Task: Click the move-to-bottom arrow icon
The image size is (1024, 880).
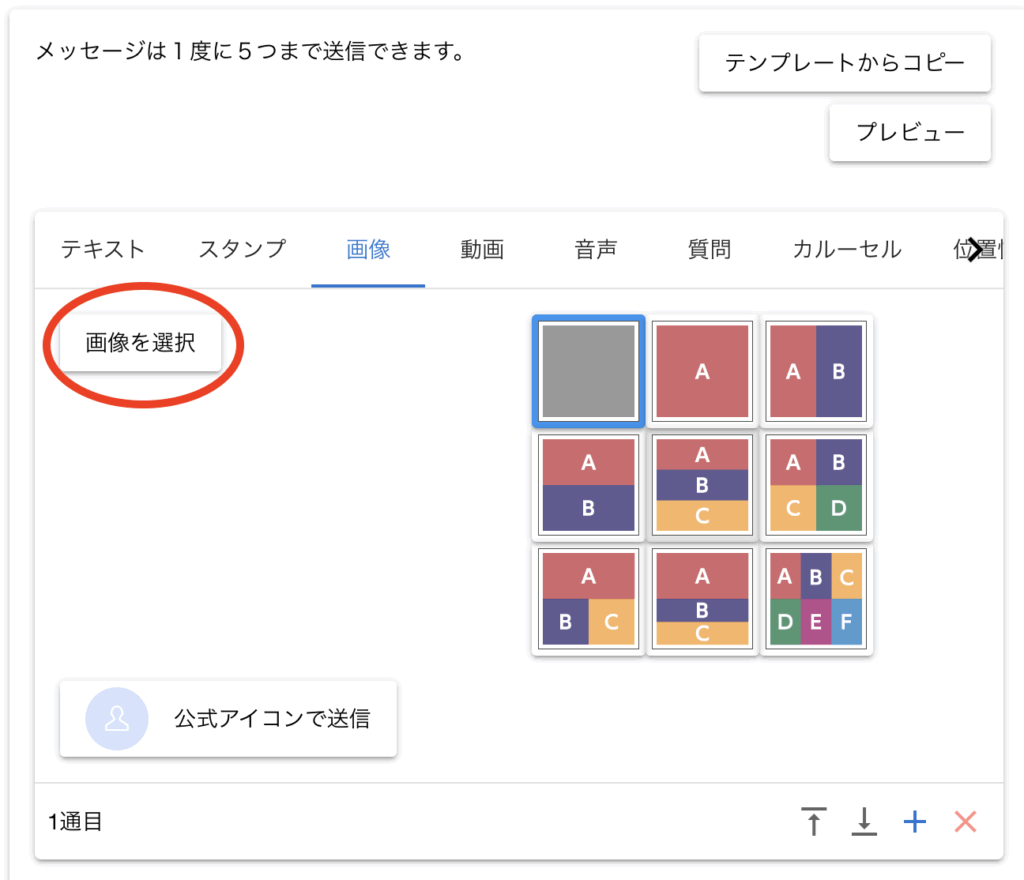Action: (x=863, y=822)
